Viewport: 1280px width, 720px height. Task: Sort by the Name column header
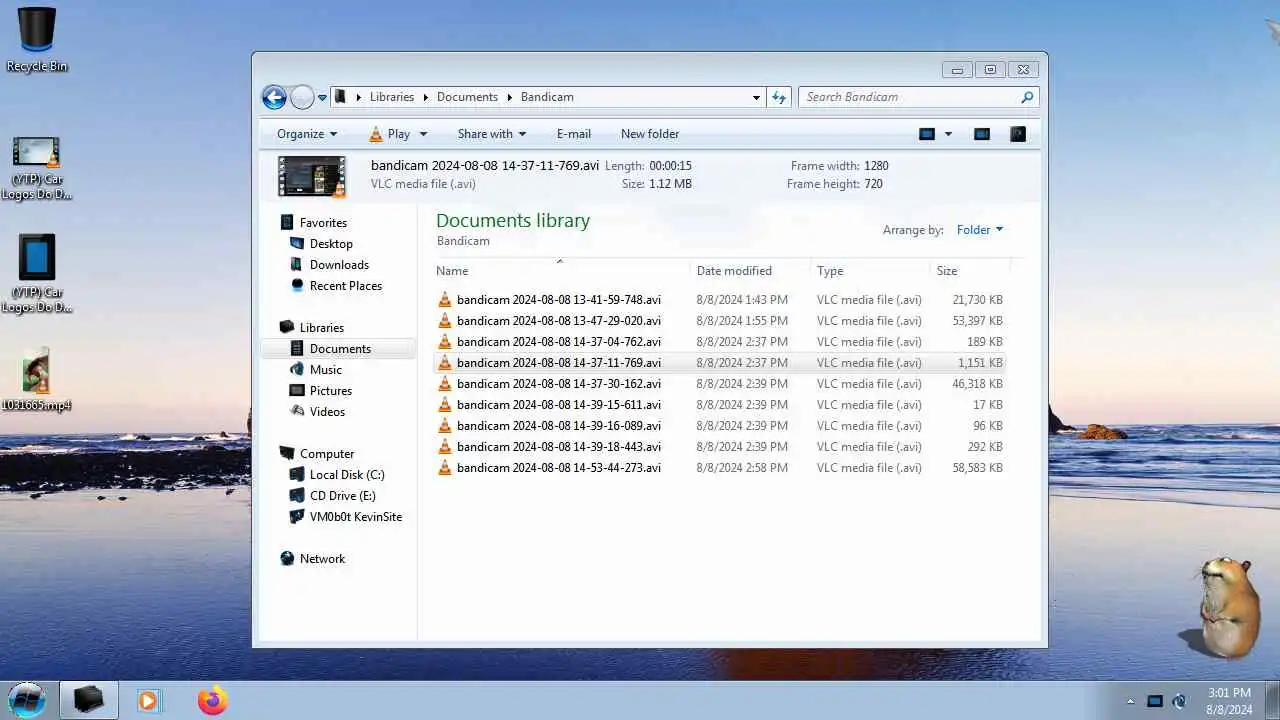(x=562, y=270)
